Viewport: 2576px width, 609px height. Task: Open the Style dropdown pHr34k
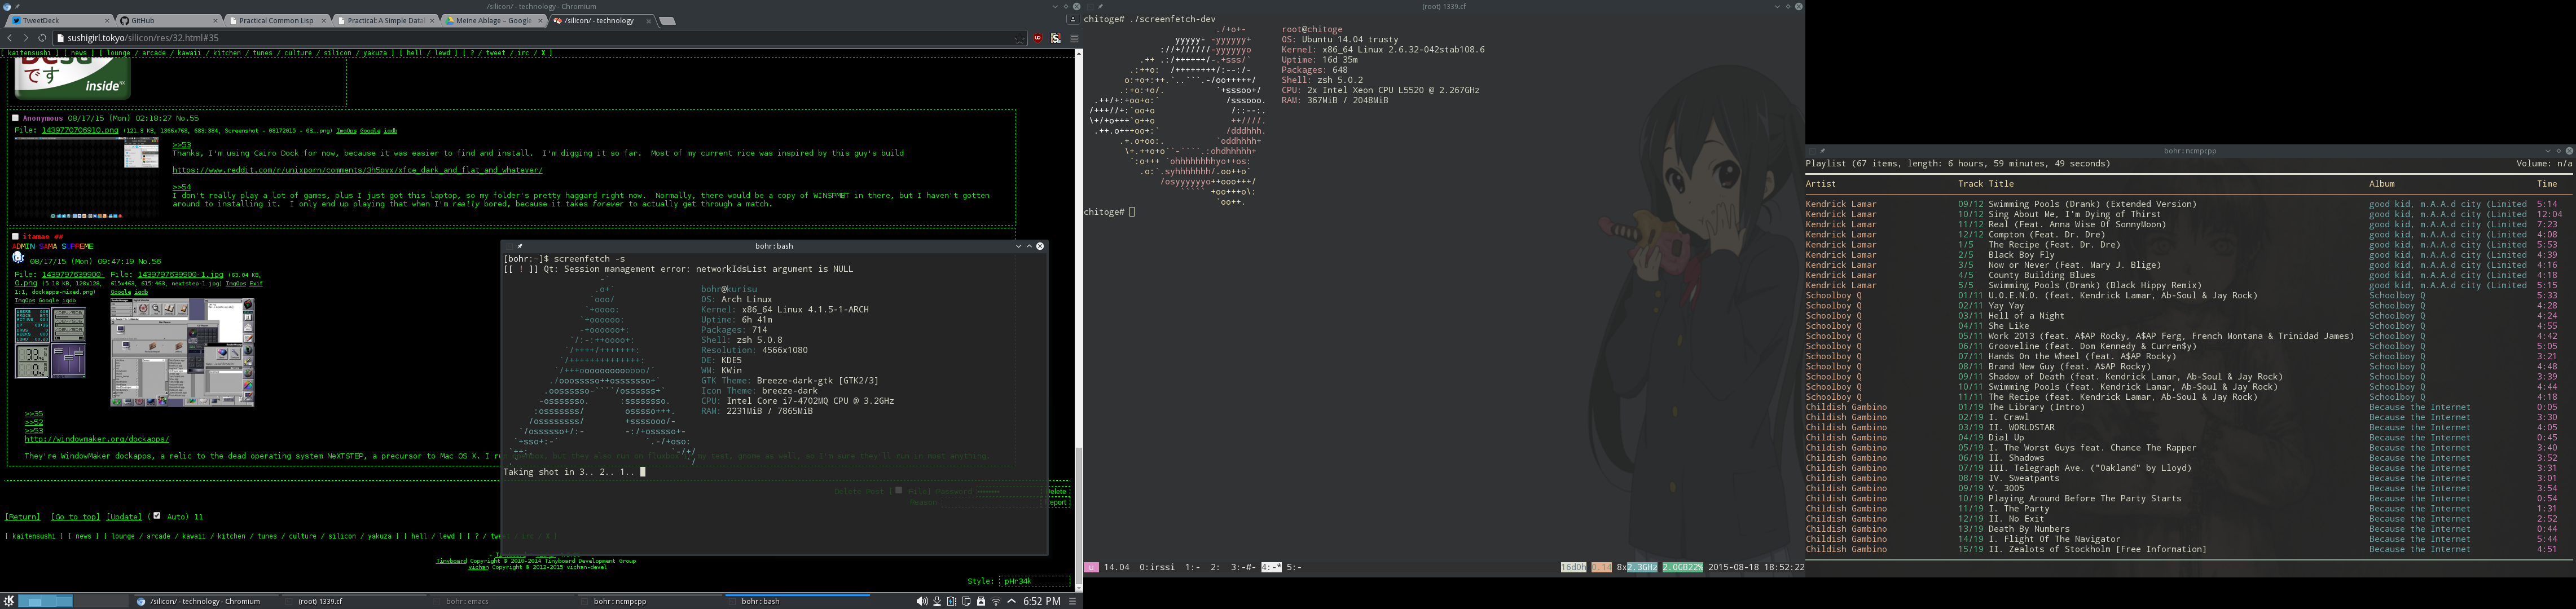pyautogui.click(x=1035, y=580)
